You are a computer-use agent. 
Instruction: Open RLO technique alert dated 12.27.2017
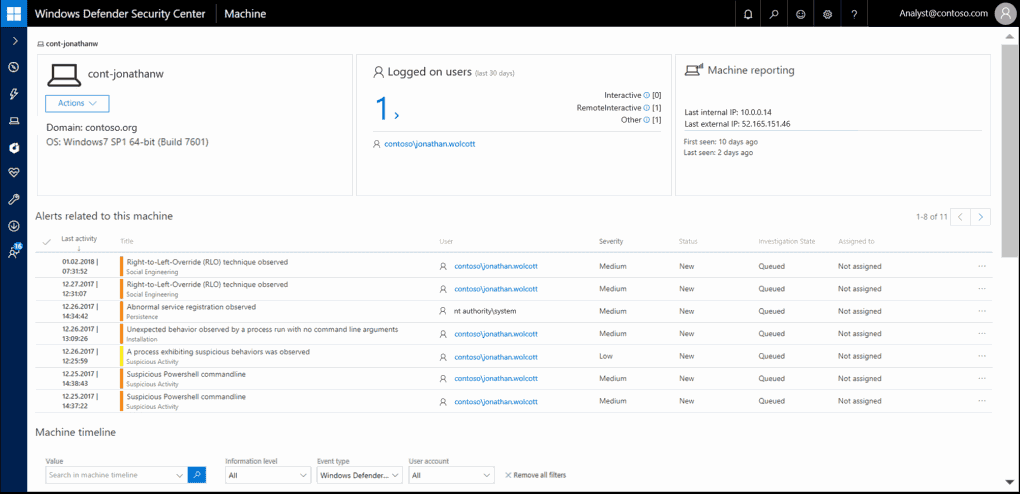(x=207, y=284)
